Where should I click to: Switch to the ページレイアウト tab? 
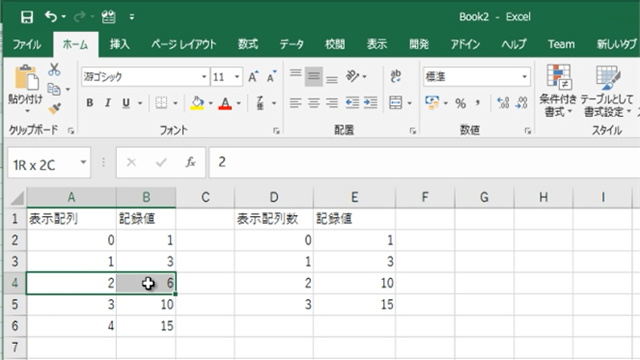(184, 44)
